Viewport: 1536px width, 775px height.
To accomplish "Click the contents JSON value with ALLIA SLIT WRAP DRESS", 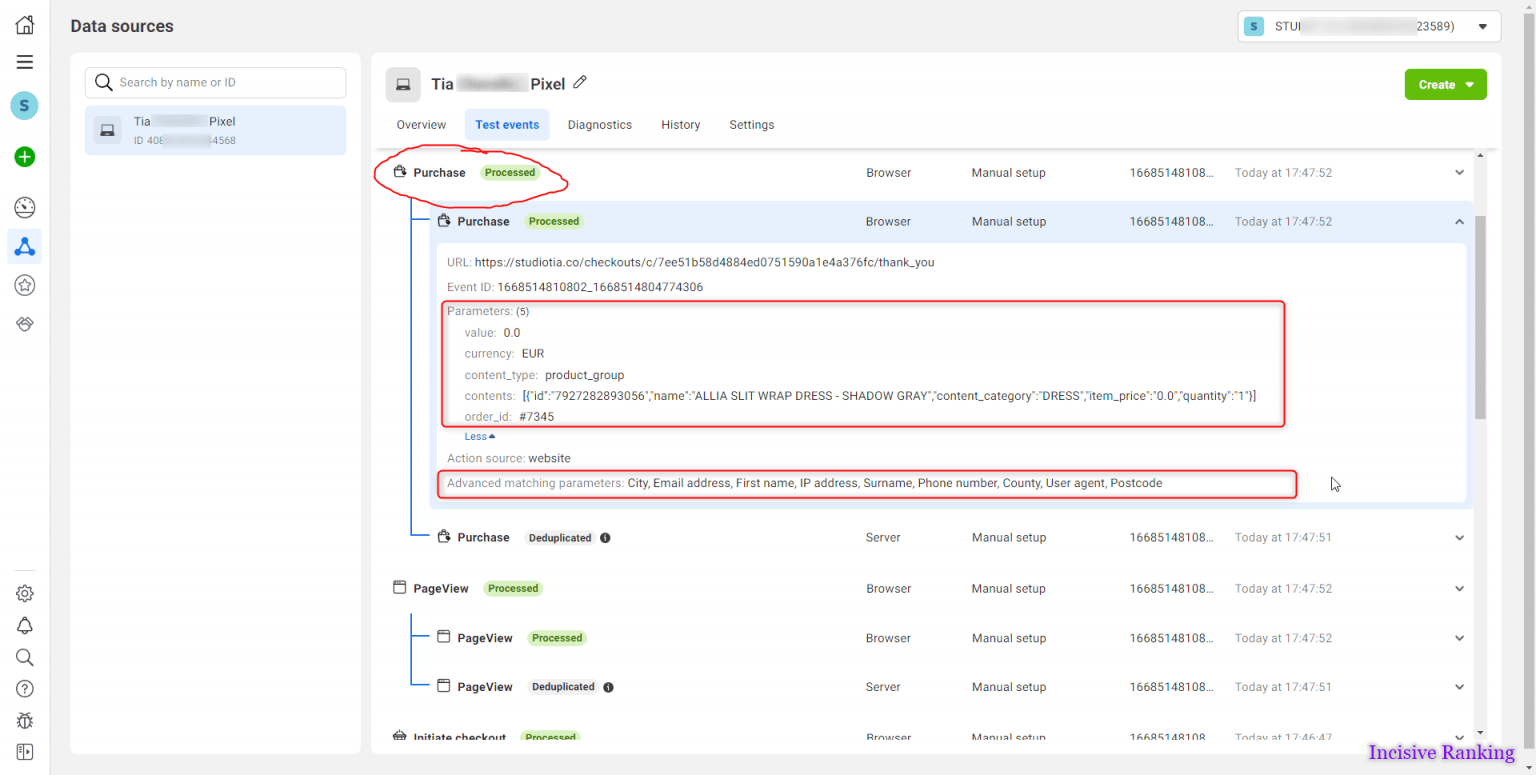I will (889, 396).
